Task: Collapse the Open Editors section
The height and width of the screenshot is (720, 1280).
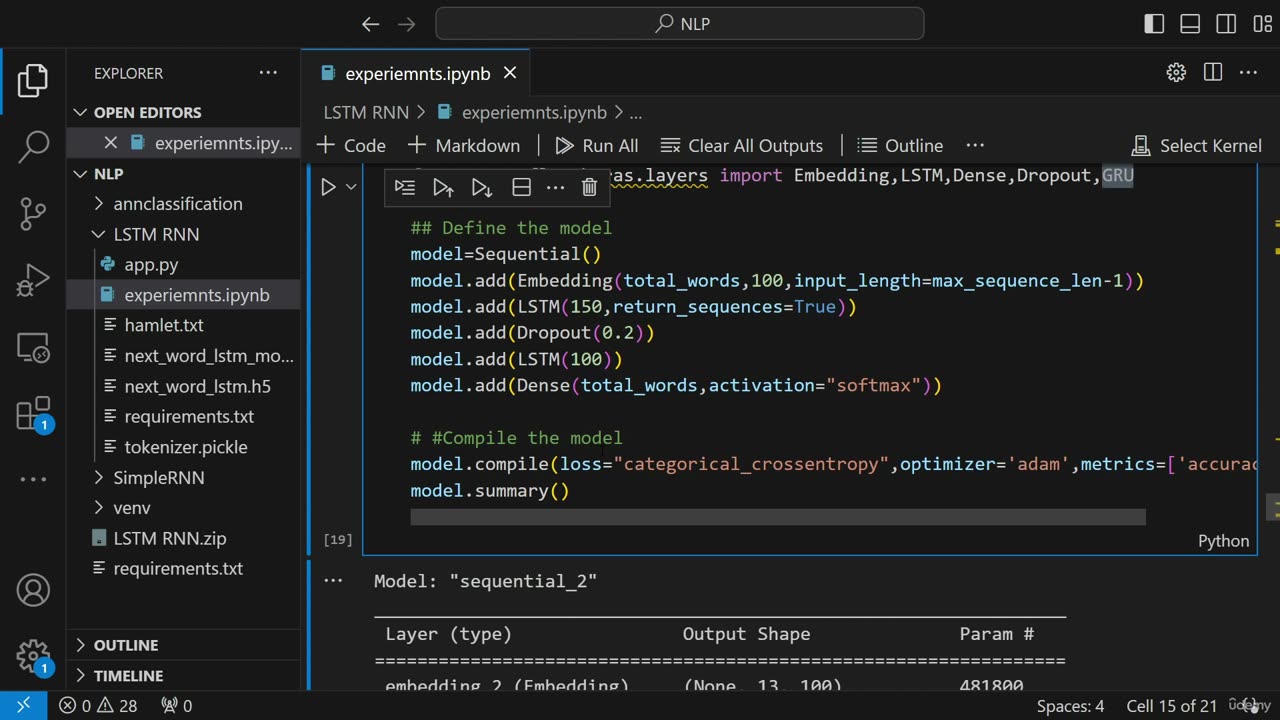Action: [x=184, y=112]
